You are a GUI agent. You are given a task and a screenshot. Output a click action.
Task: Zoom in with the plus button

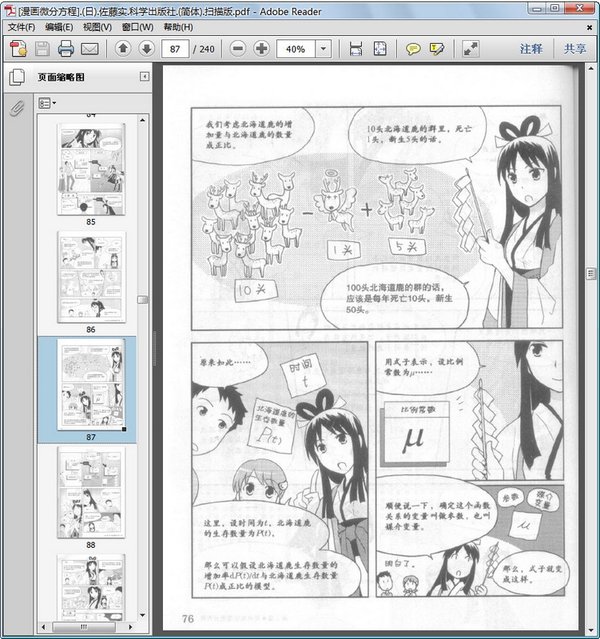(261, 49)
